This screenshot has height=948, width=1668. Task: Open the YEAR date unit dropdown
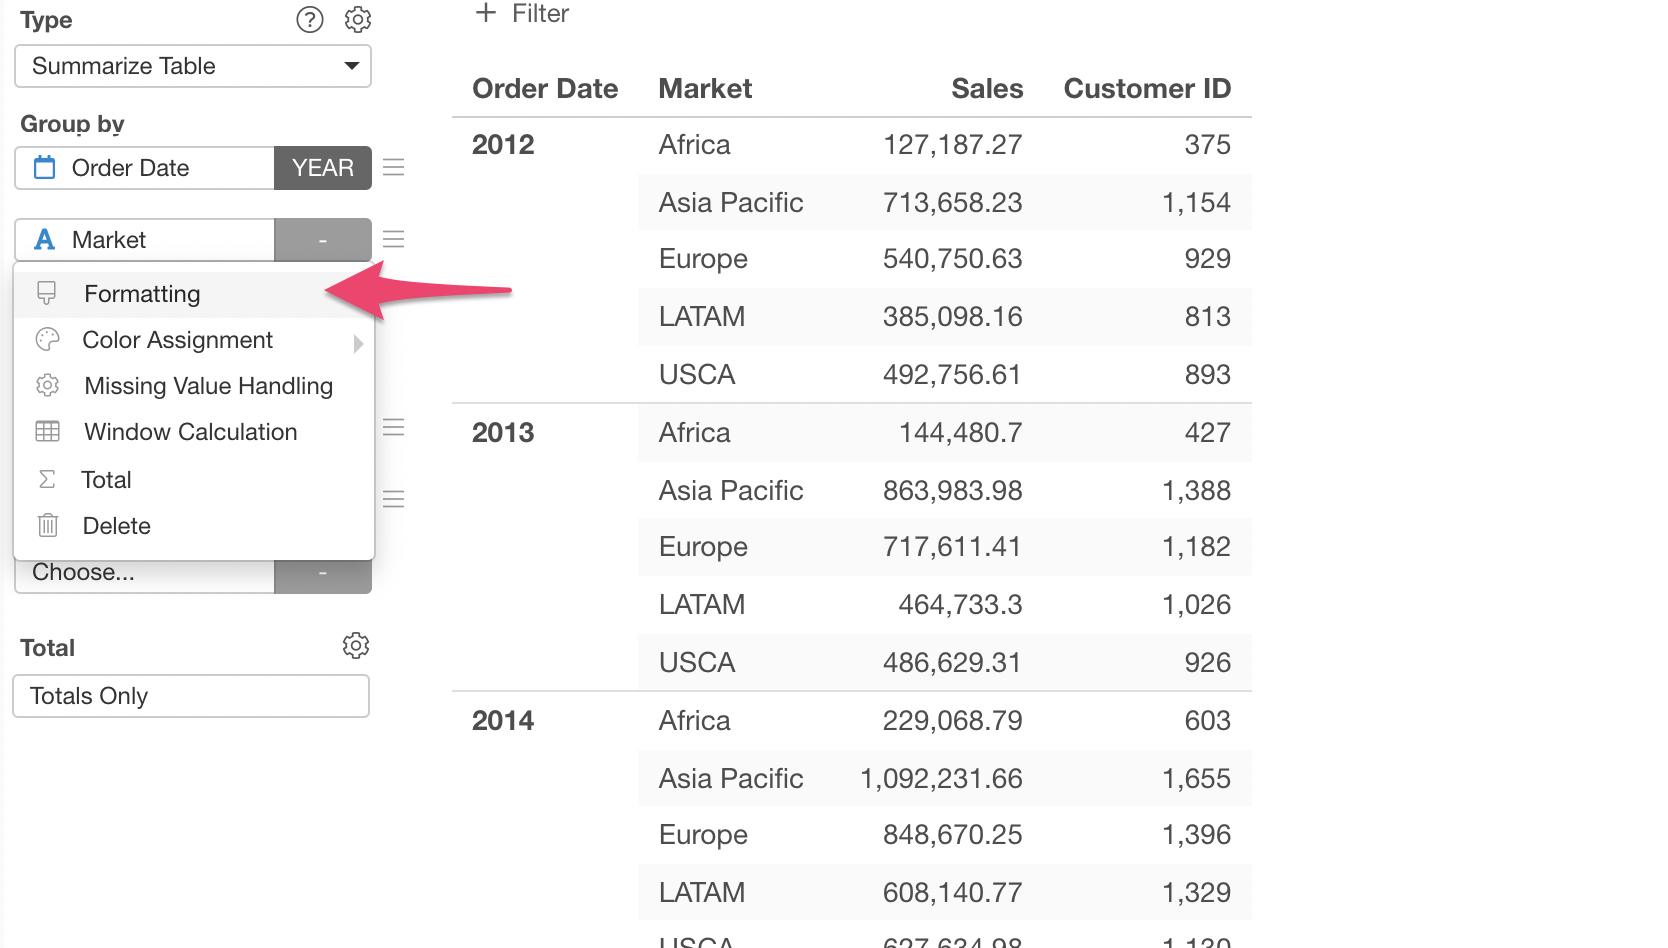(323, 168)
